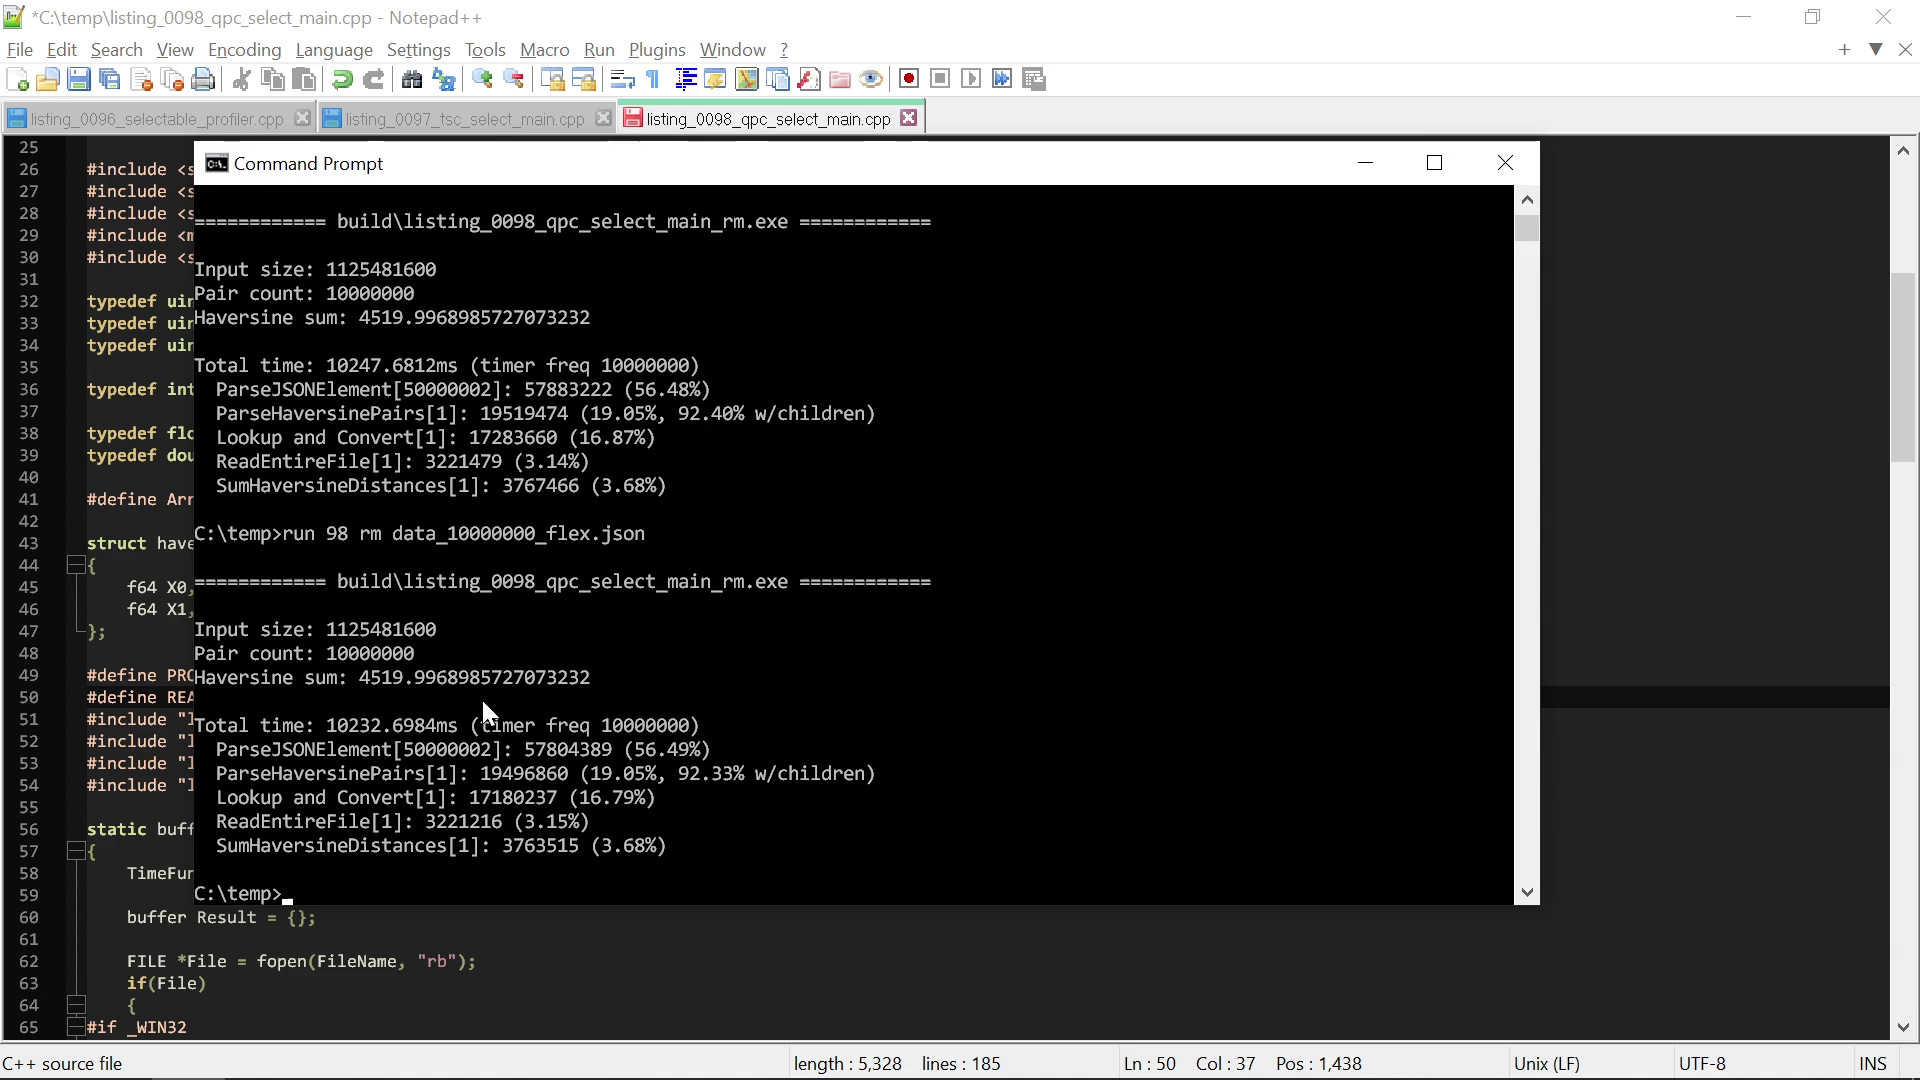Click the Print toolbar icon

[x=203, y=79]
